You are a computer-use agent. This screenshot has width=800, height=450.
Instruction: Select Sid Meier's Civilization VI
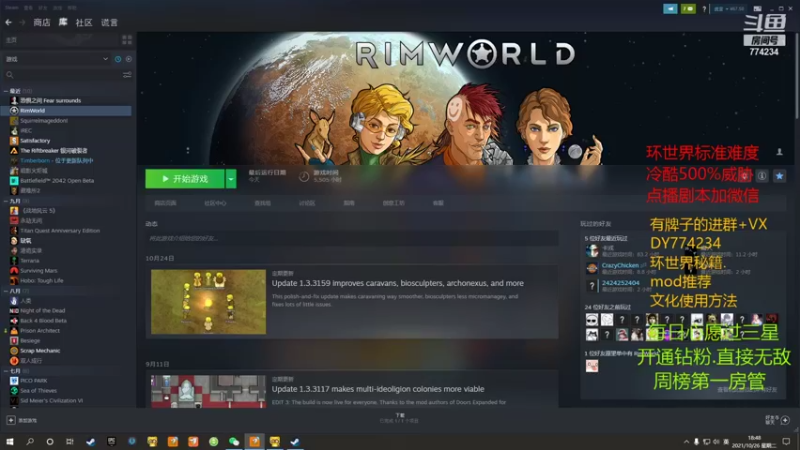point(52,401)
